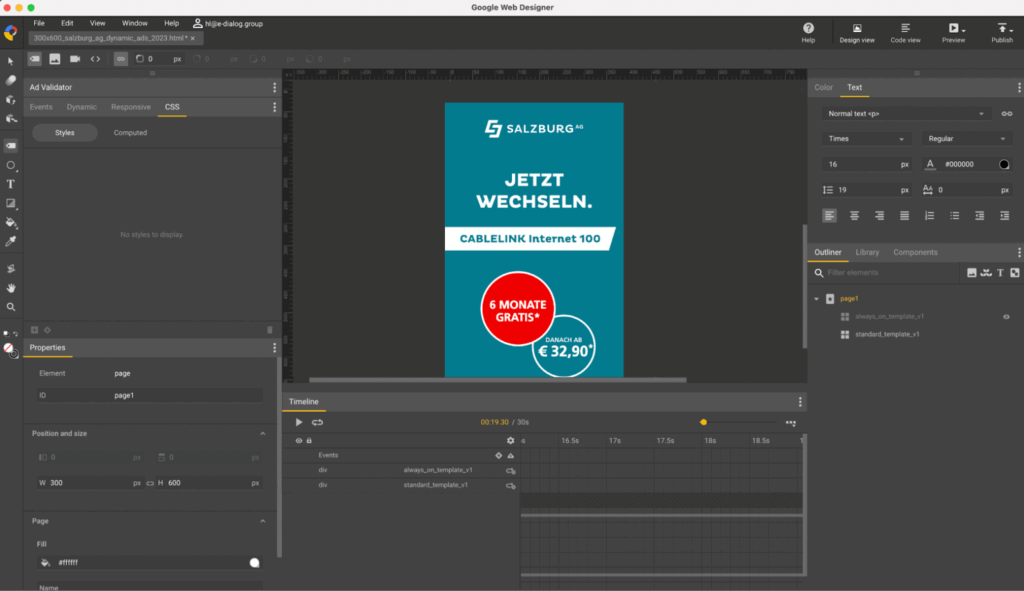Open the Paint Bucket tool
Screen dimensions: 1024x591
point(10,222)
